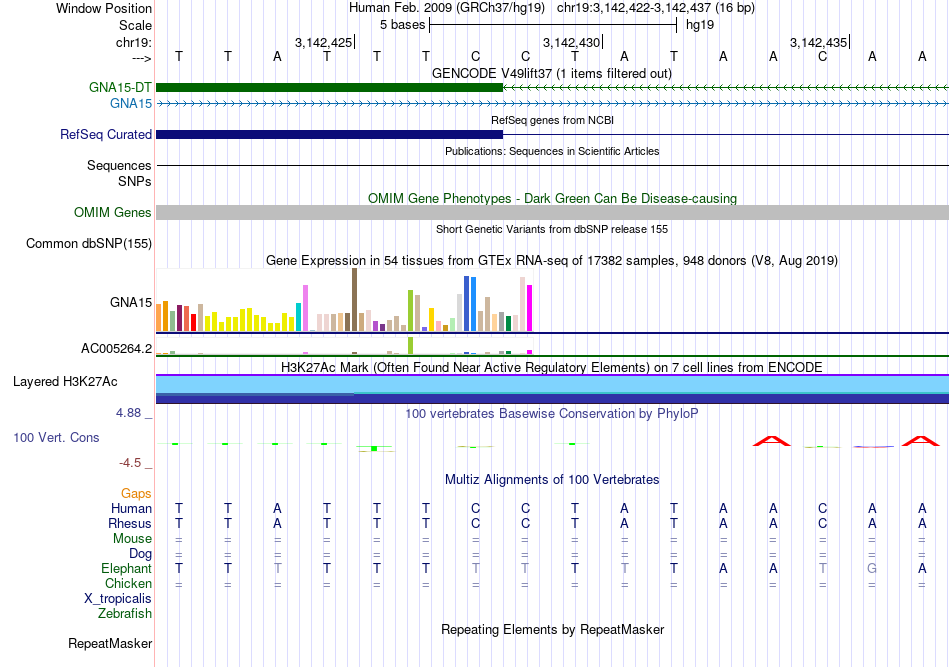Viewport: 950px width, 667px height.
Task: Click the green GNA15-DT exon block
Action: pos(330,88)
